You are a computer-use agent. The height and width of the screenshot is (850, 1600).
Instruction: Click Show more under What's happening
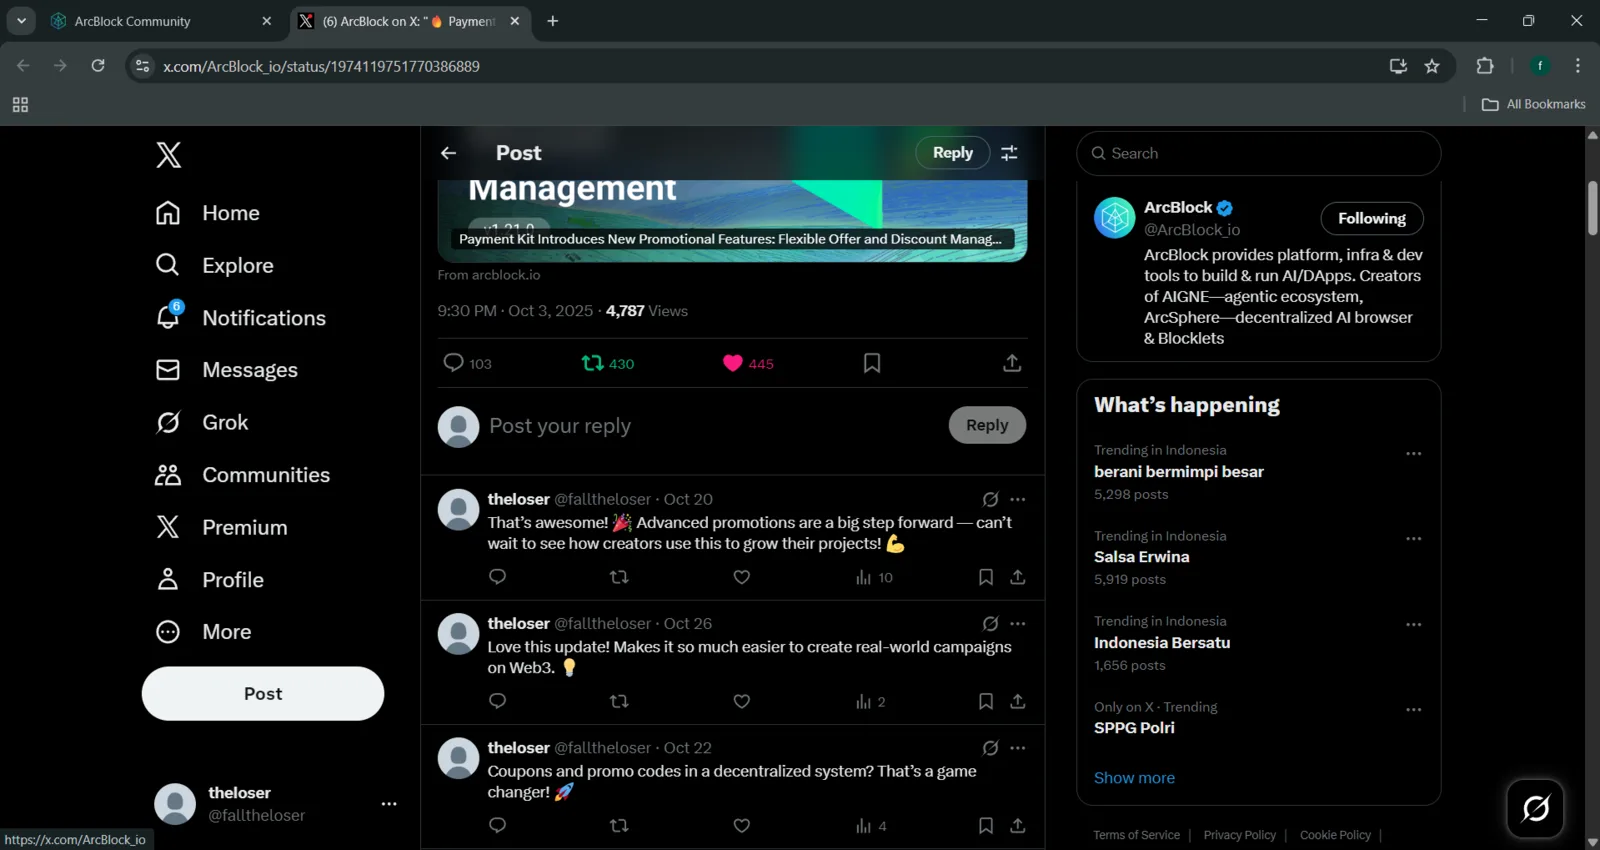pos(1134,778)
